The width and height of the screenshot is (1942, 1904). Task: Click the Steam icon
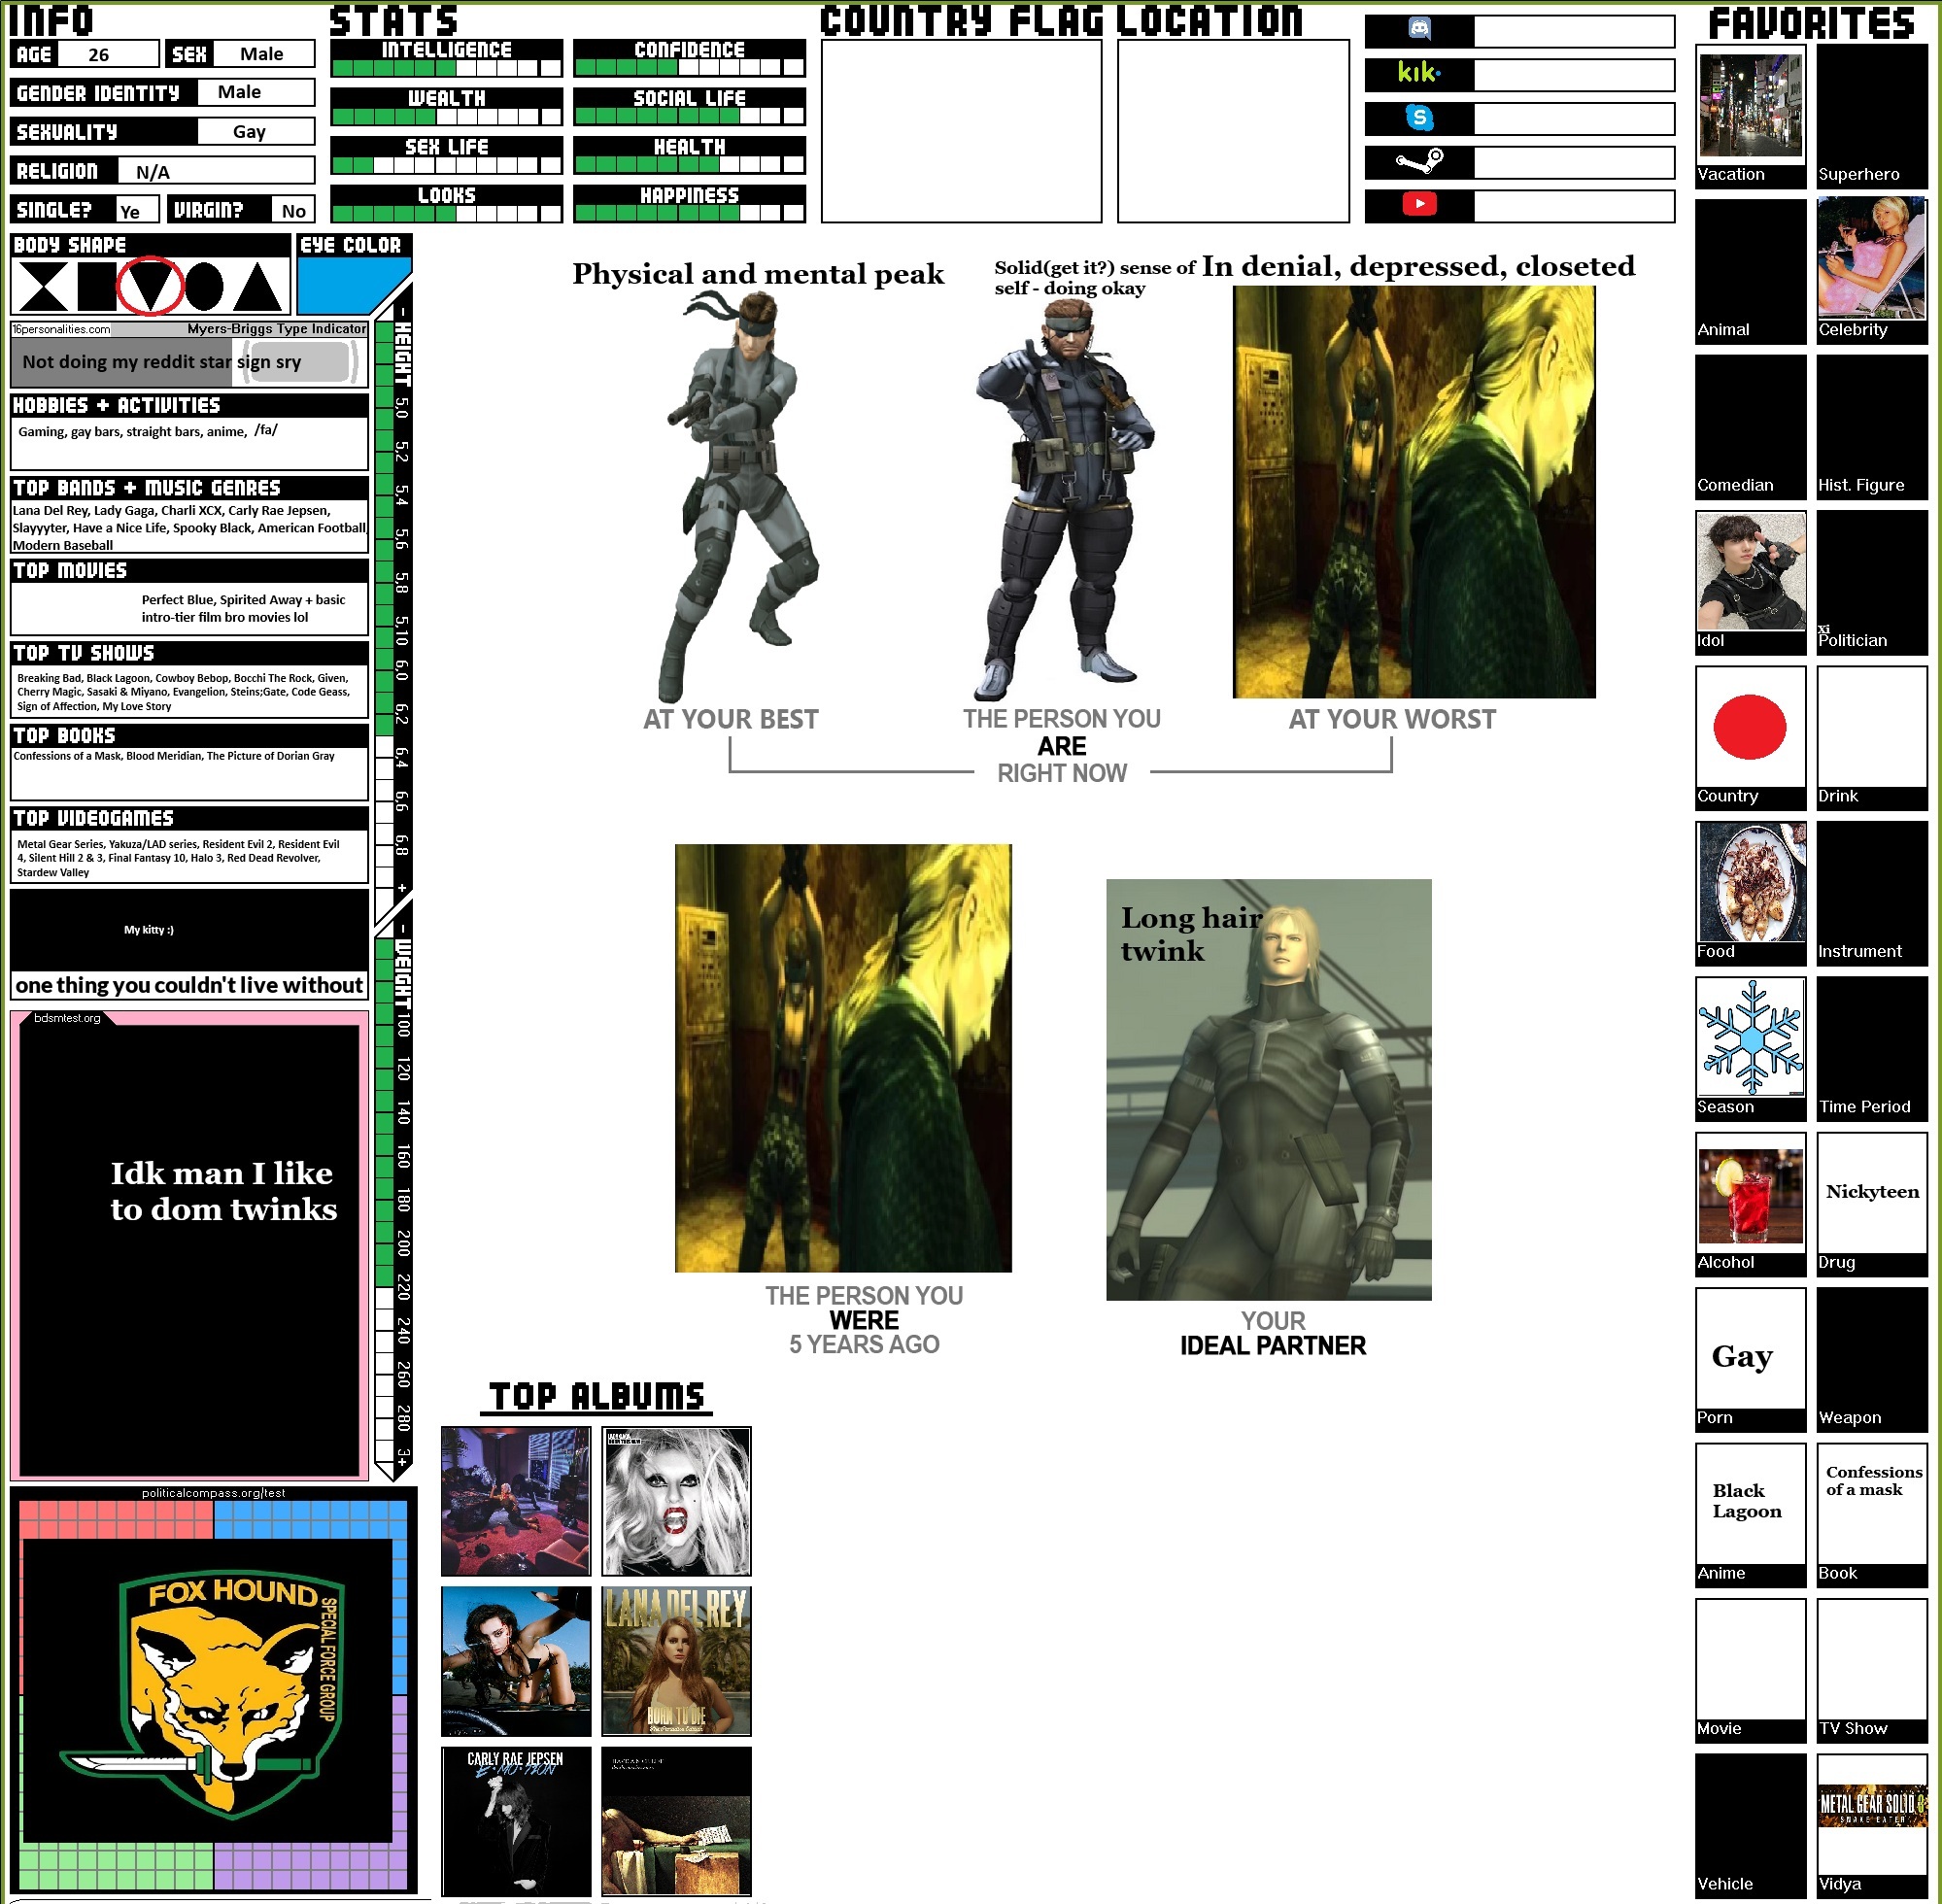click(x=1418, y=161)
